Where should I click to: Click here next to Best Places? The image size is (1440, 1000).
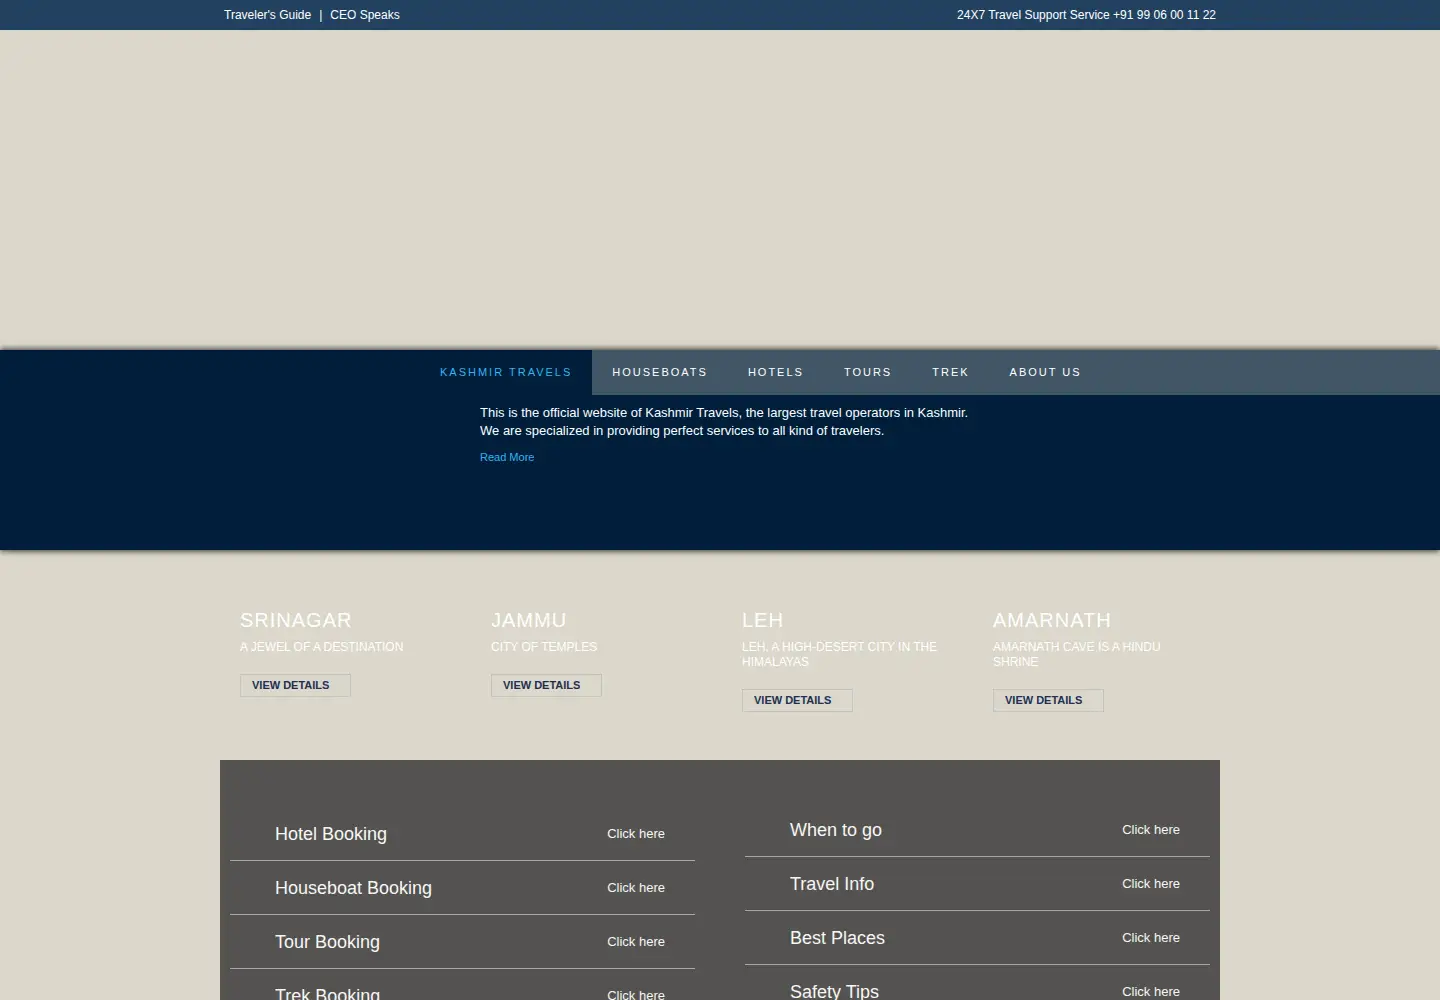[x=1151, y=938]
